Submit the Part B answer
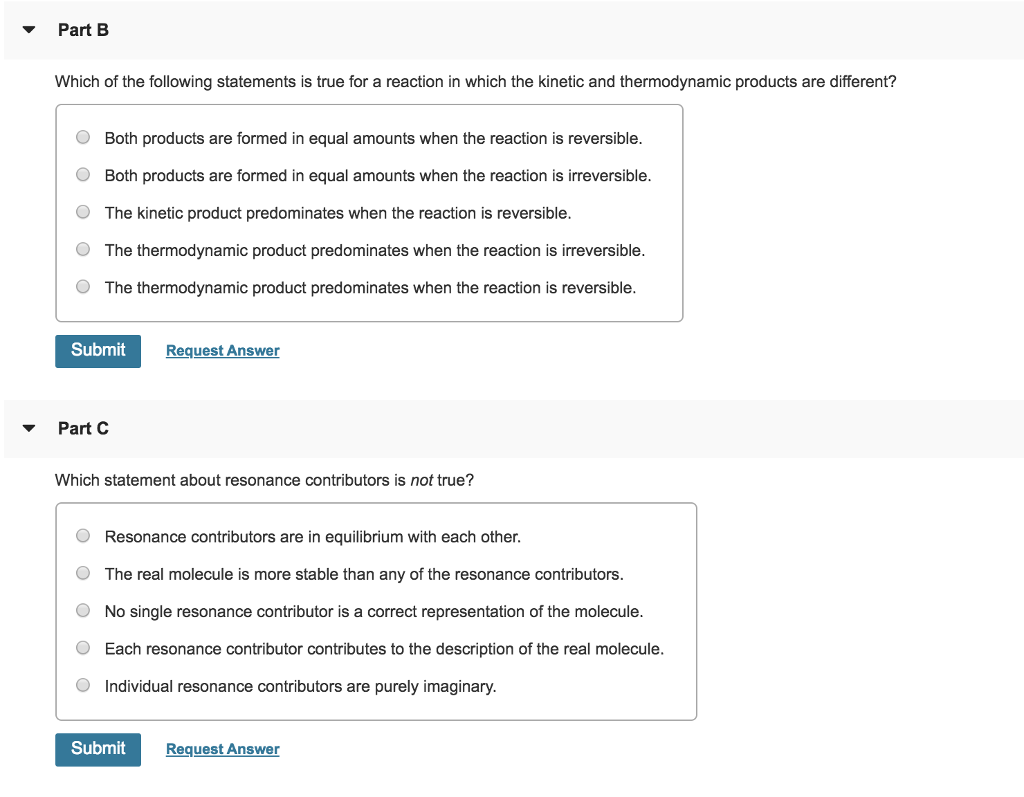The image size is (1024, 797). pyautogui.click(x=98, y=351)
